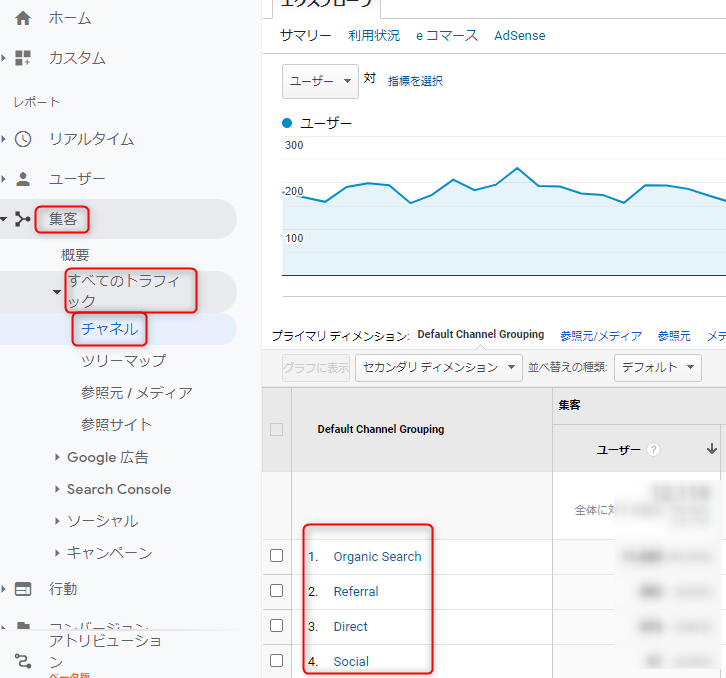Click the 指標を選択 link
Image resolution: width=726 pixels, height=678 pixels.
(x=415, y=81)
